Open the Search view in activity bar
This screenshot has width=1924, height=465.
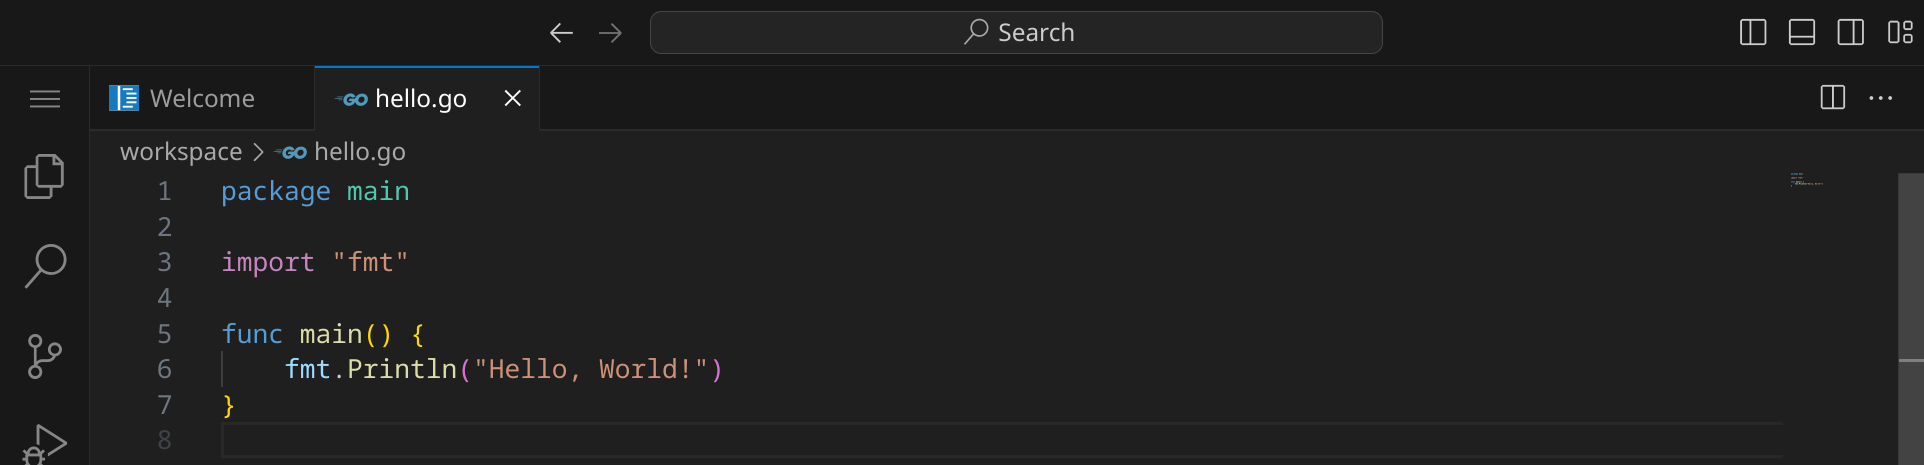44,266
